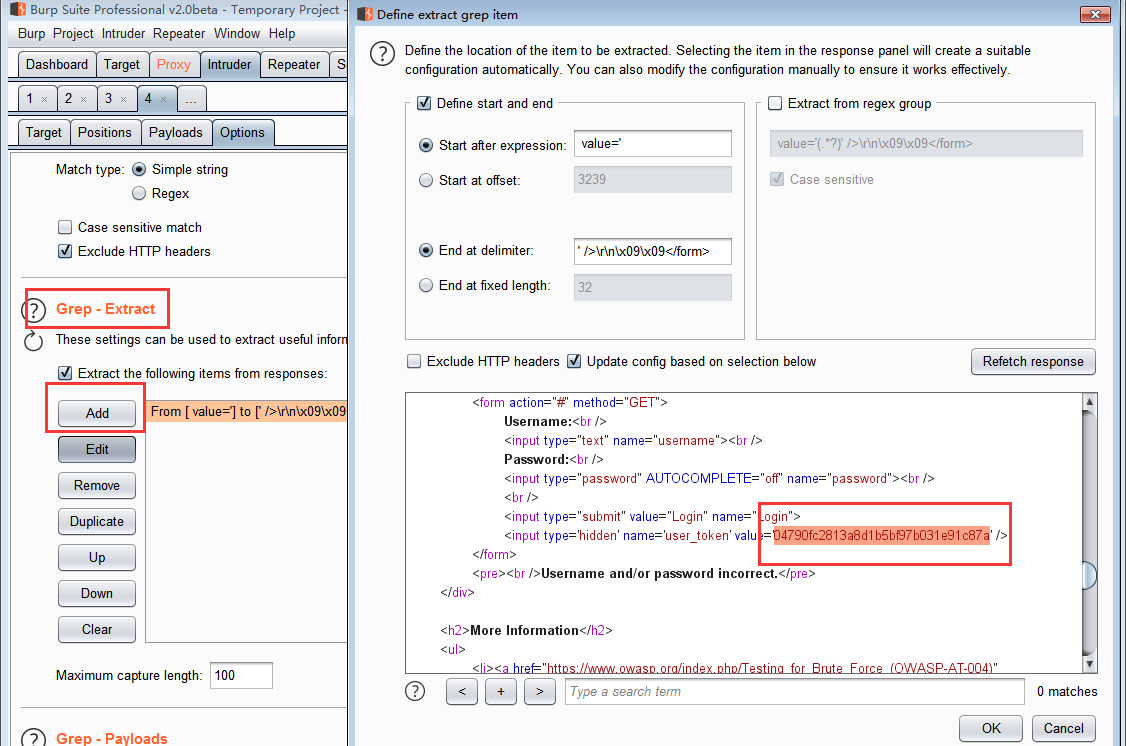
Task: Click help icon in Define extract grep dialog
Action: 382,53
